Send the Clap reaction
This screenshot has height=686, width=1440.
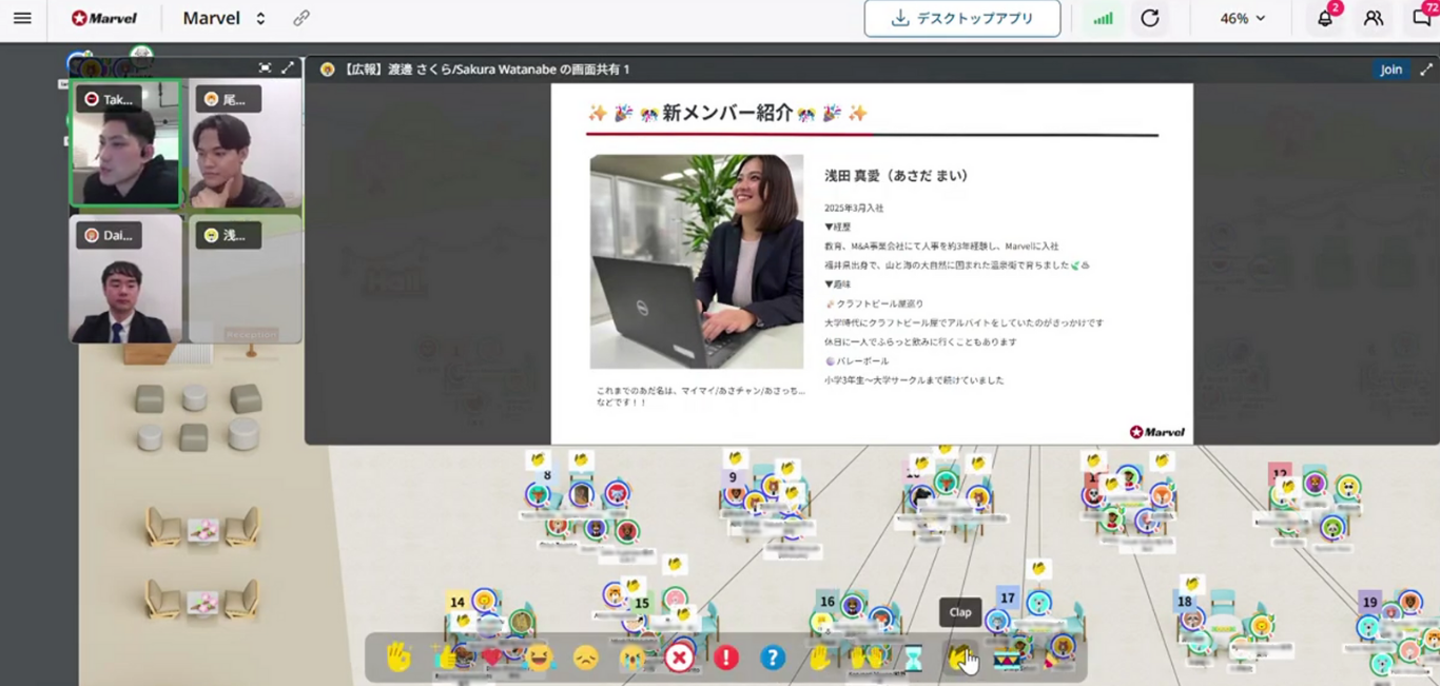(x=960, y=657)
